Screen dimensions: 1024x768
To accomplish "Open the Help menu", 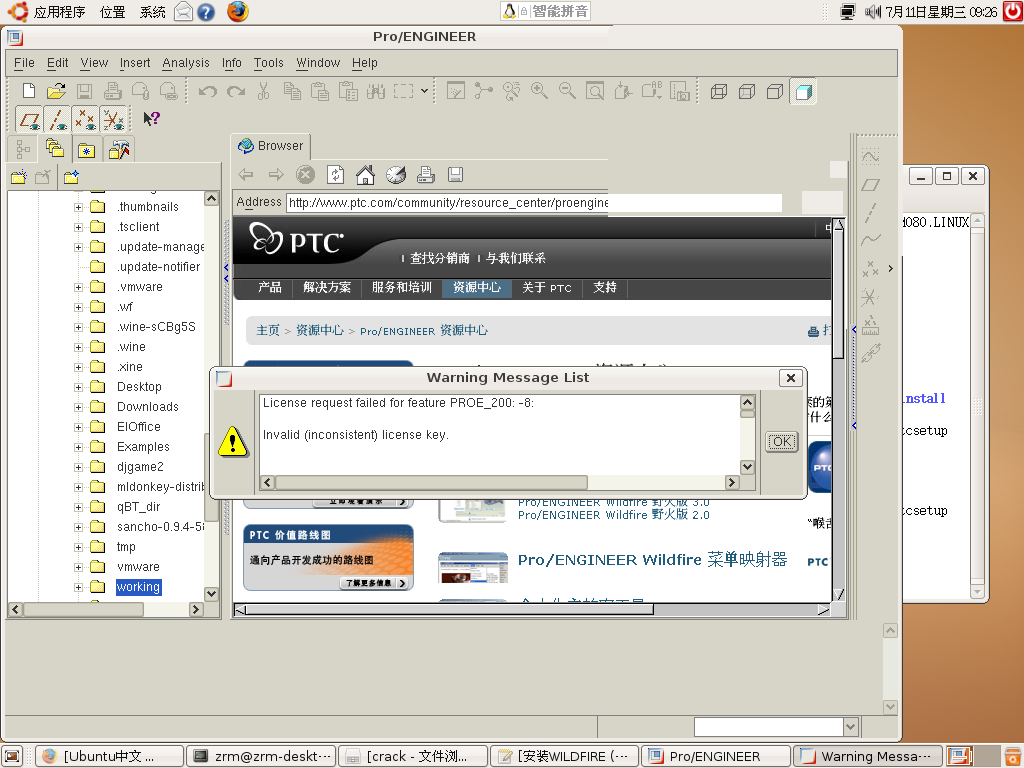I will (x=364, y=63).
